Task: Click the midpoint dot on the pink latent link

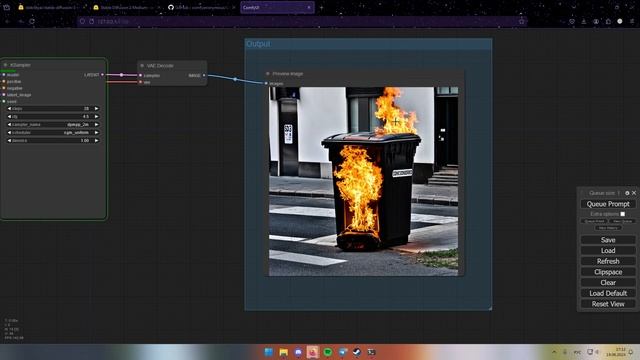Action: click(x=121, y=75)
